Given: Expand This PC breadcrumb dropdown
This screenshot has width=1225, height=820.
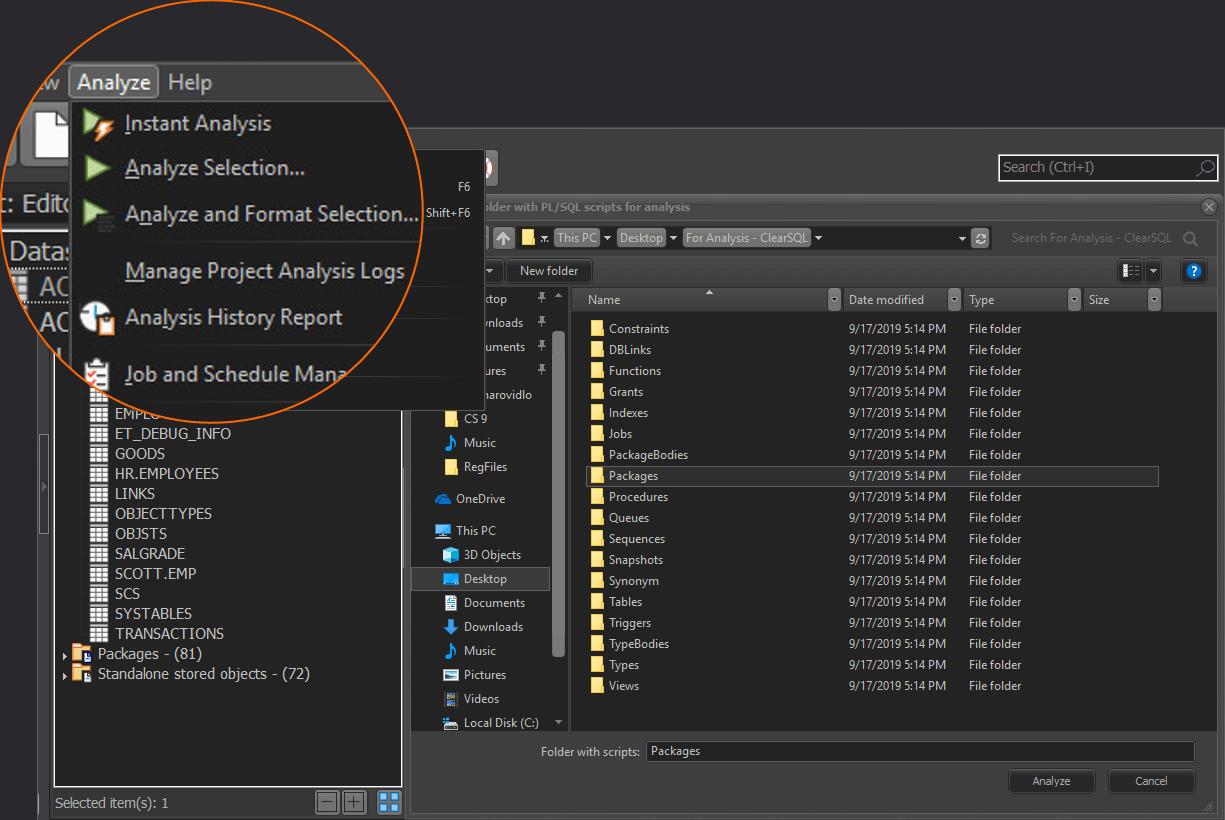Looking at the screenshot, I should coord(607,238).
